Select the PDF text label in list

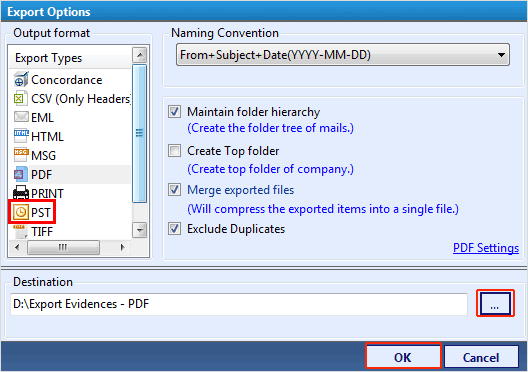coord(41,174)
